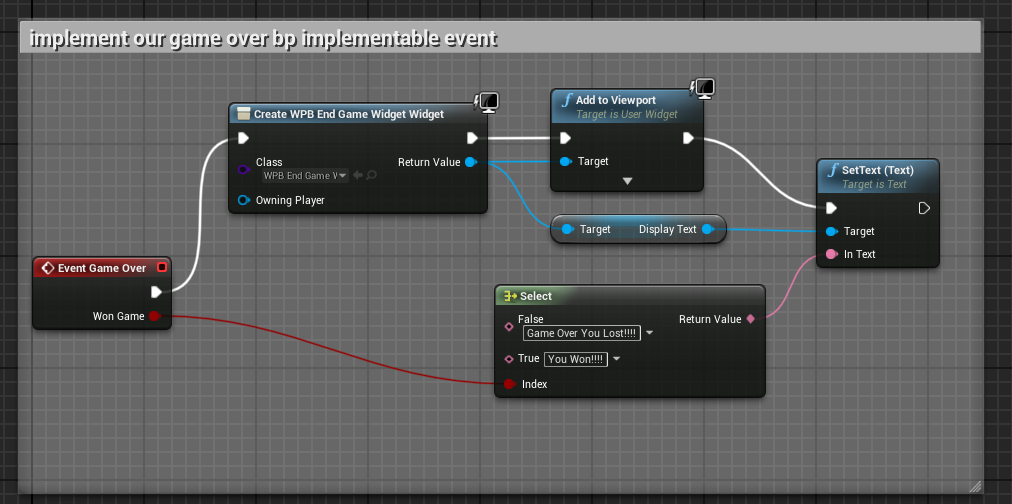Click Create WPB End Game Widget node title

pos(349,114)
